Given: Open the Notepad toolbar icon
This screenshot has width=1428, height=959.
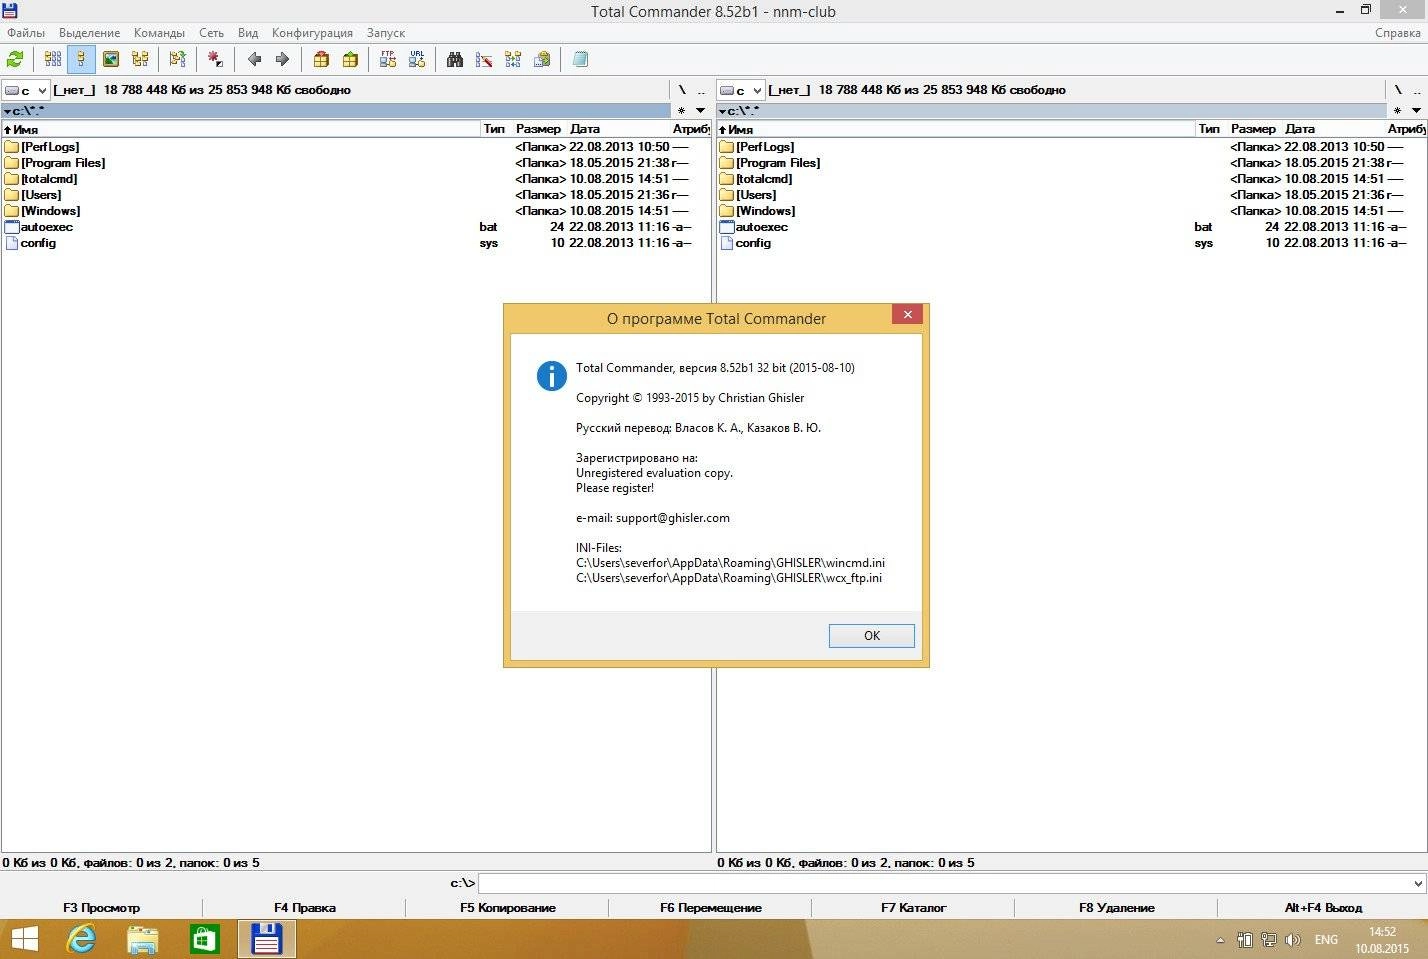Looking at the screenshot, I should pos(580,60).
